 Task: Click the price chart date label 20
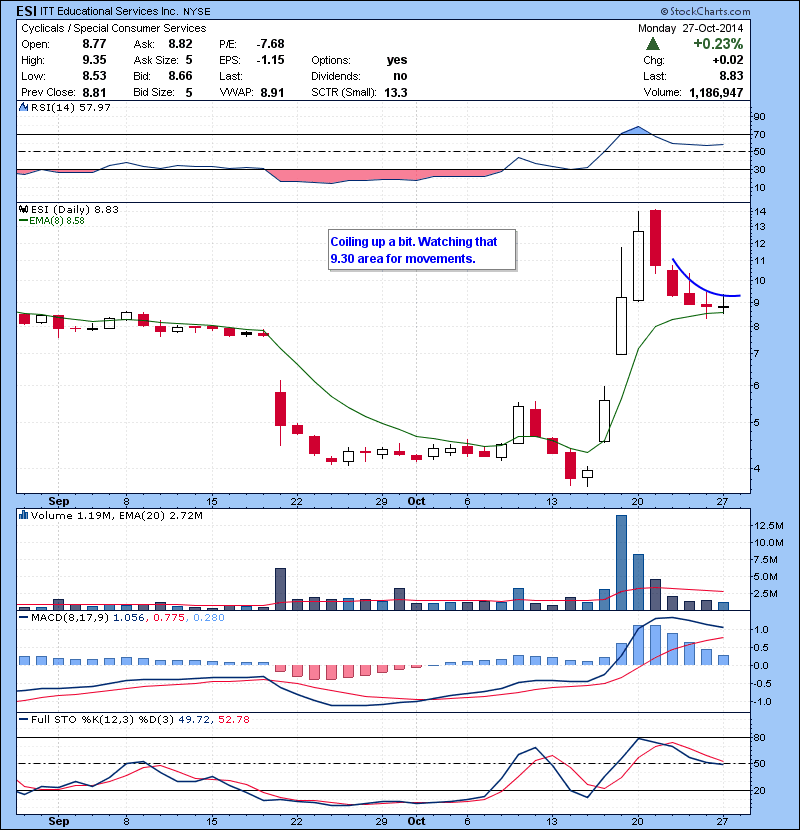point(637,501)
